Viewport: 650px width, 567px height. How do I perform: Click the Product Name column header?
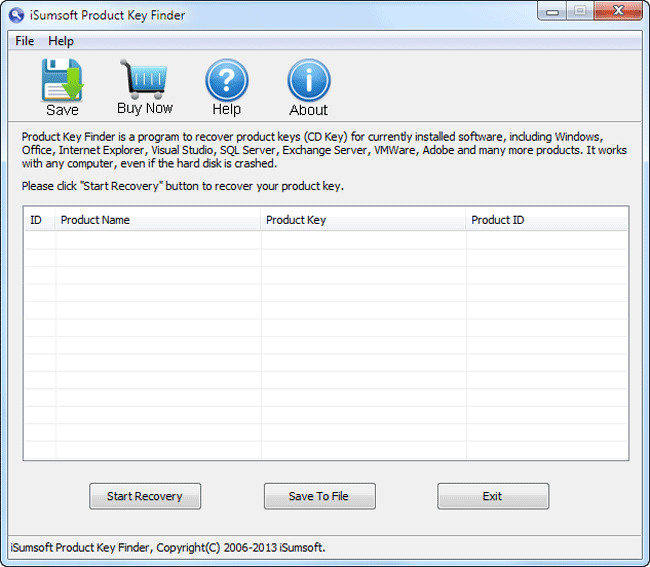pyautogui.click(x=157, y=220)
